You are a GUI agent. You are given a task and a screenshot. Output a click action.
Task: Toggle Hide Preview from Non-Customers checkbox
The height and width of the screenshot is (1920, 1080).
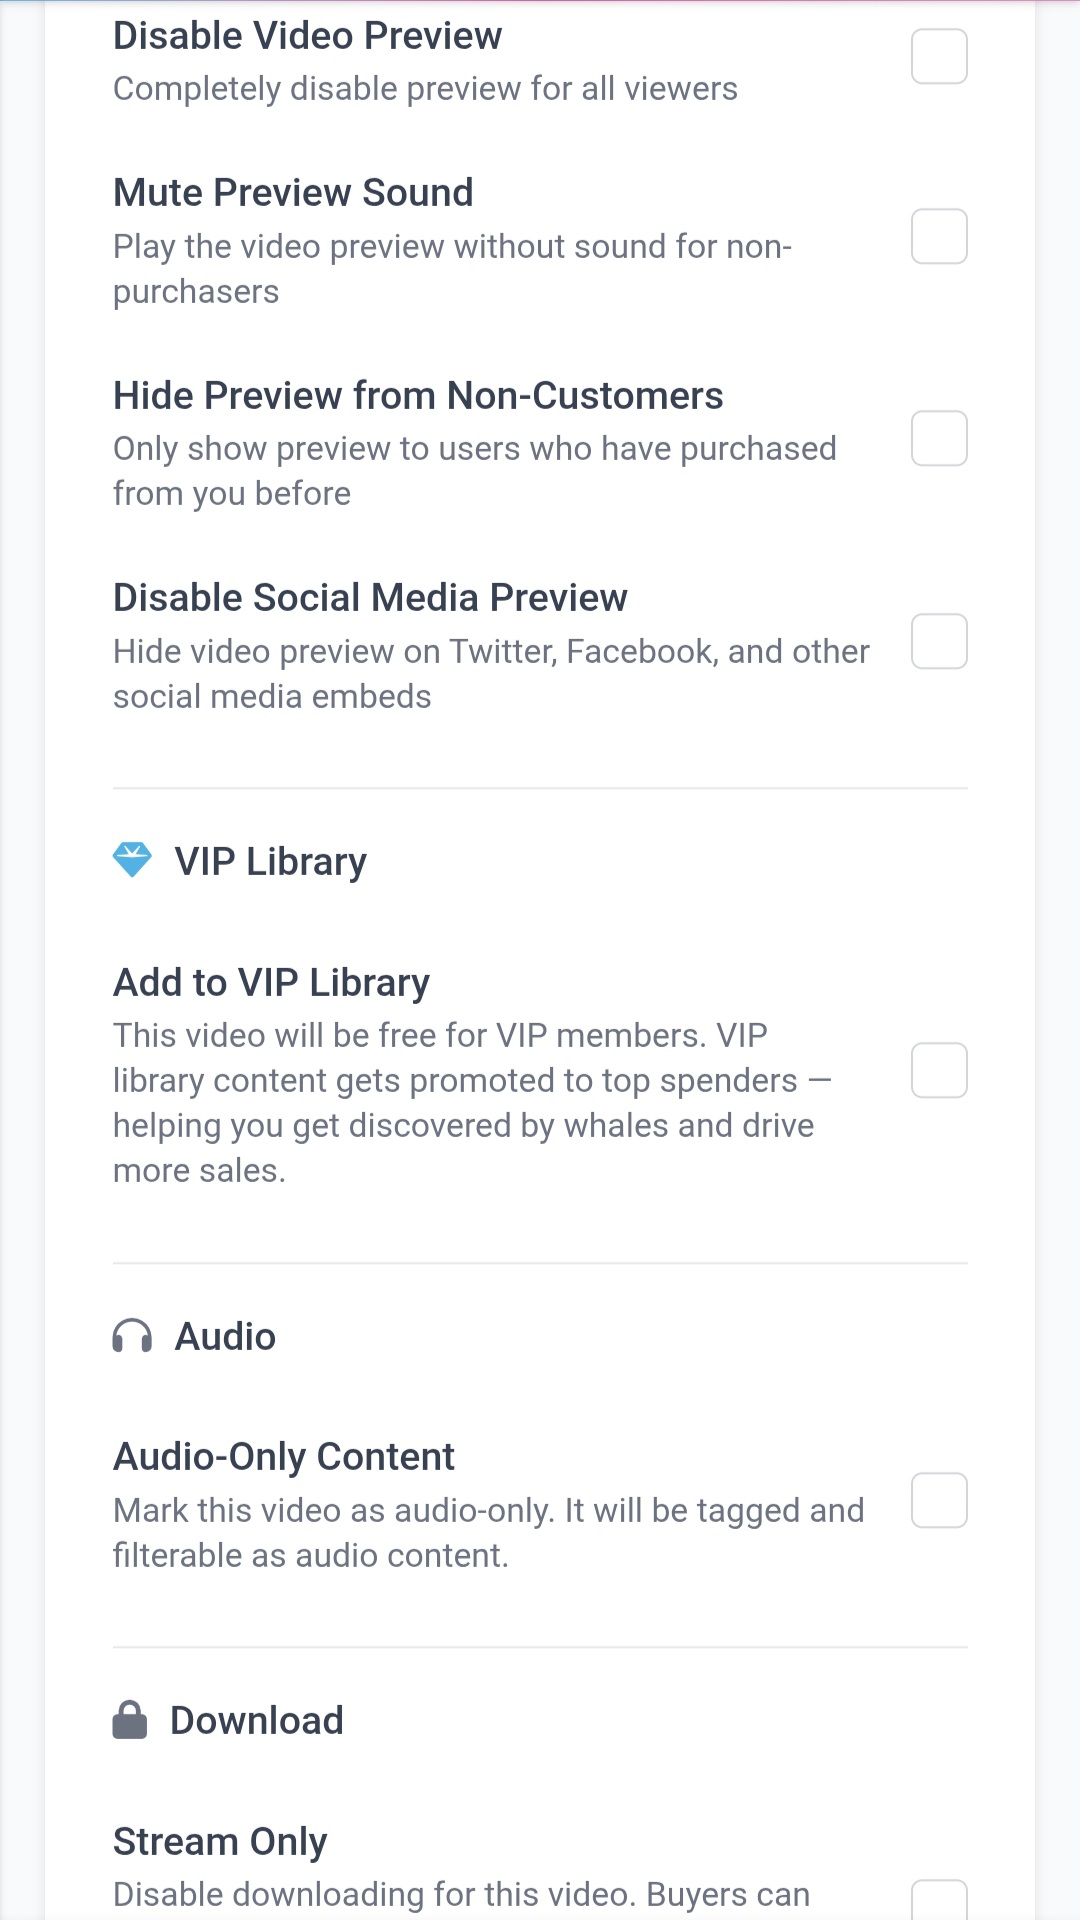(939, 438)
